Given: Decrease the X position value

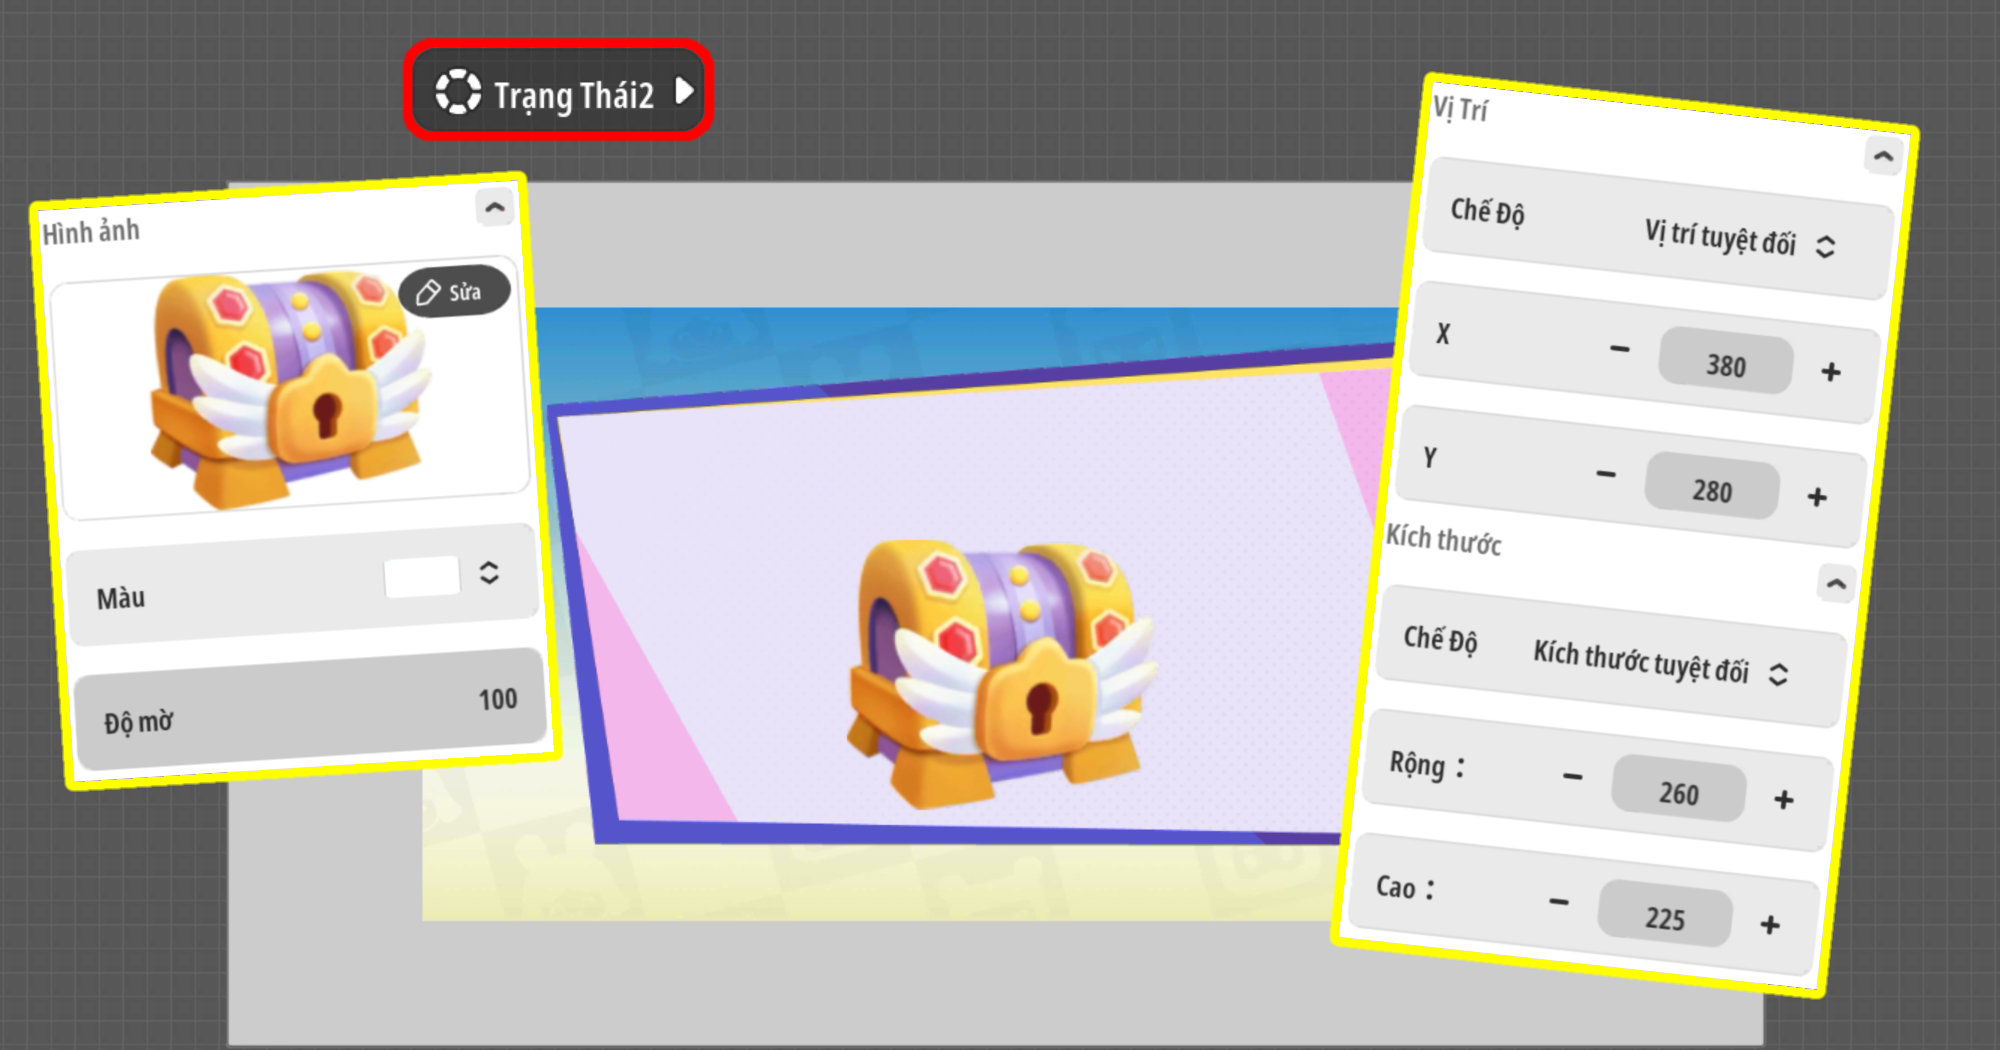Looking at the screenshot, I should (1619, 349).
